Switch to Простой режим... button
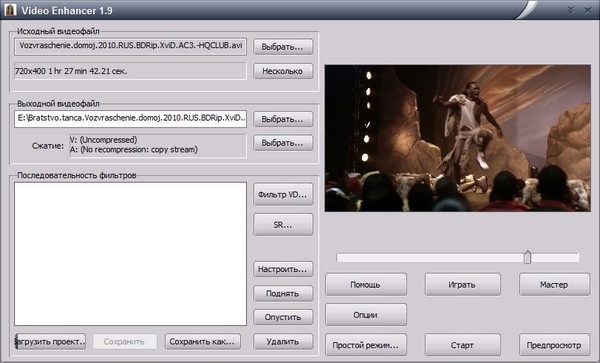 pos(366,345)
